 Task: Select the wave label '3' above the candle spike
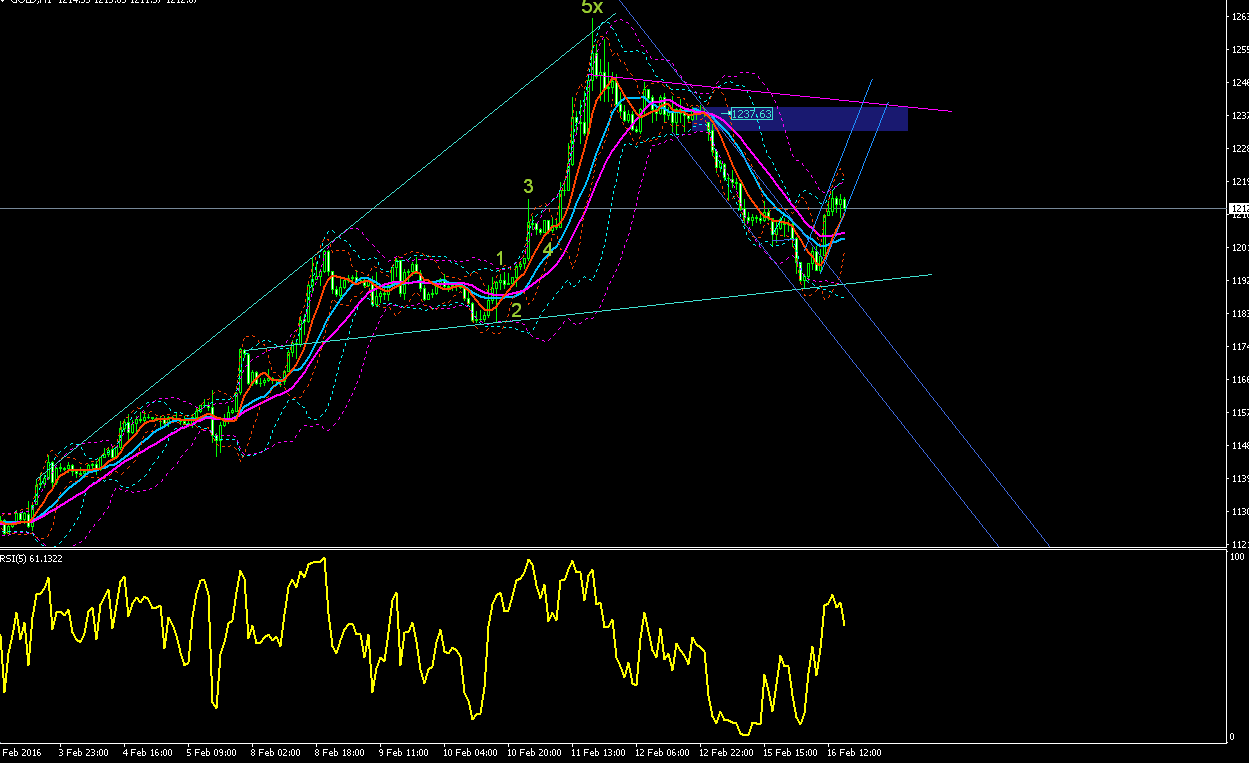528,186
